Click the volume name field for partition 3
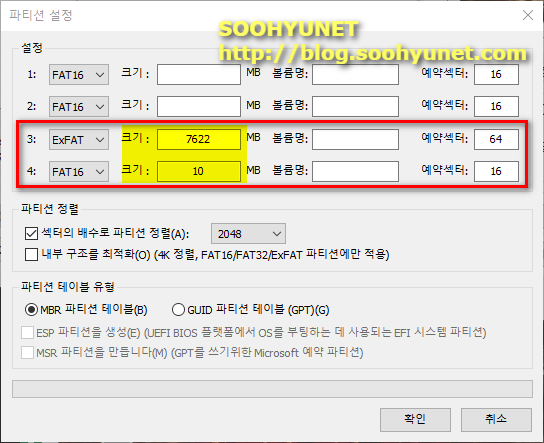The width and height of the screenshot is (544, 443). [x=355, y=139]
